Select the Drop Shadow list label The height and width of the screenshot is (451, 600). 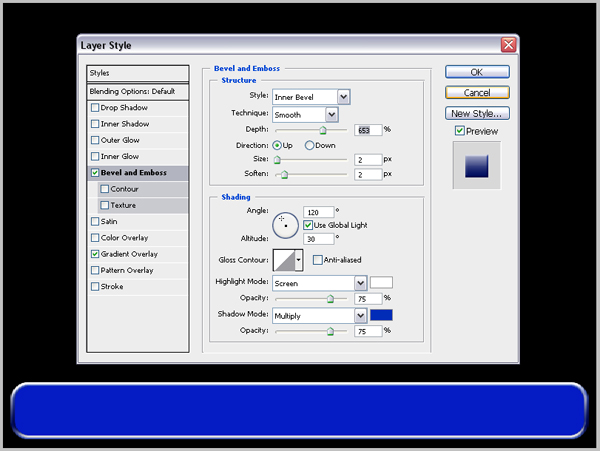124,107
